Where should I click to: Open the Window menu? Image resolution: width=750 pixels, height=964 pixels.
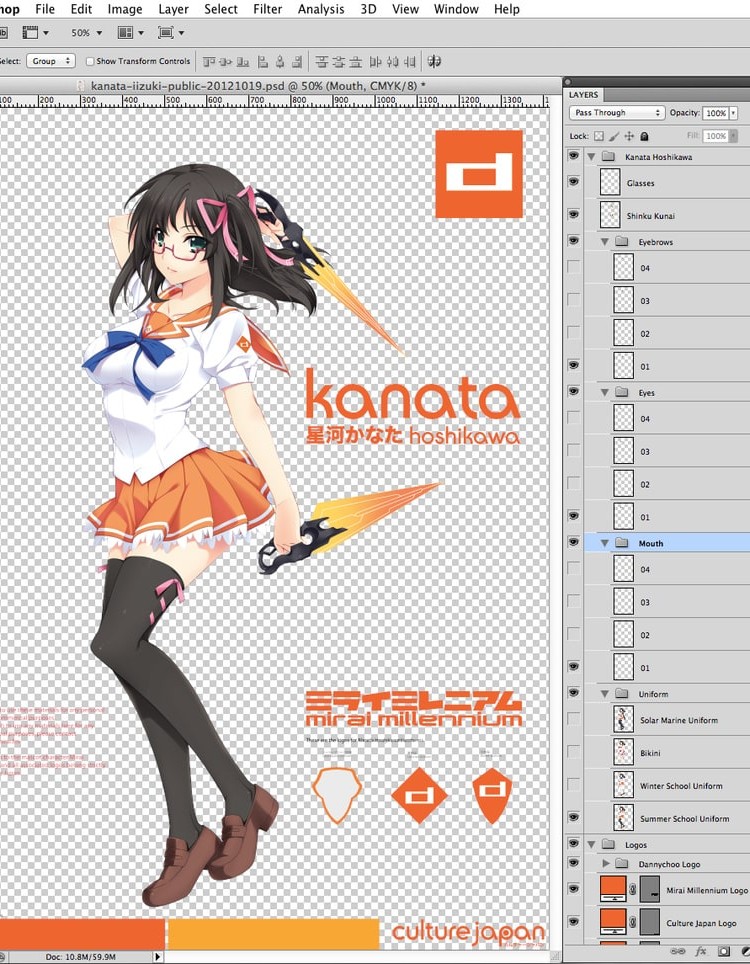click(x=456, y=9)
